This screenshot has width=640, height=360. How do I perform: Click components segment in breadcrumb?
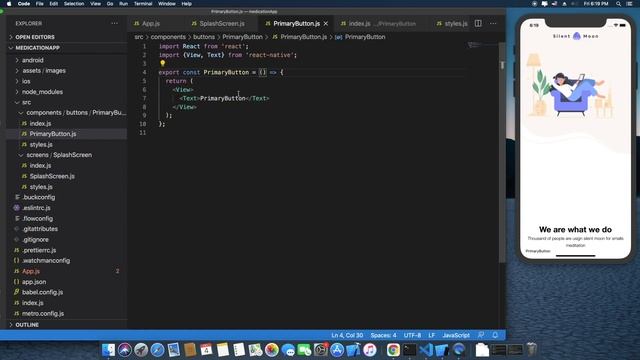(168, 37)
